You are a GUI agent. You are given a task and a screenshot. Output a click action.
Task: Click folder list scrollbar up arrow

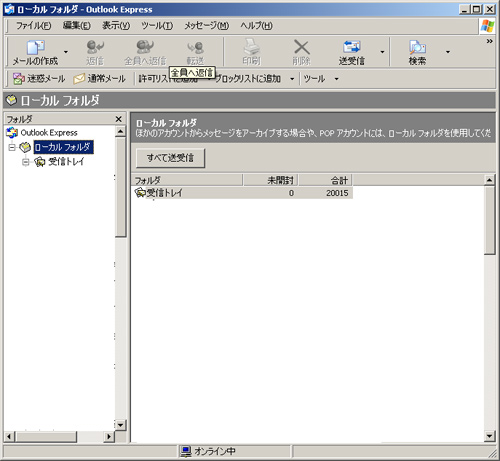coord(489,180)
